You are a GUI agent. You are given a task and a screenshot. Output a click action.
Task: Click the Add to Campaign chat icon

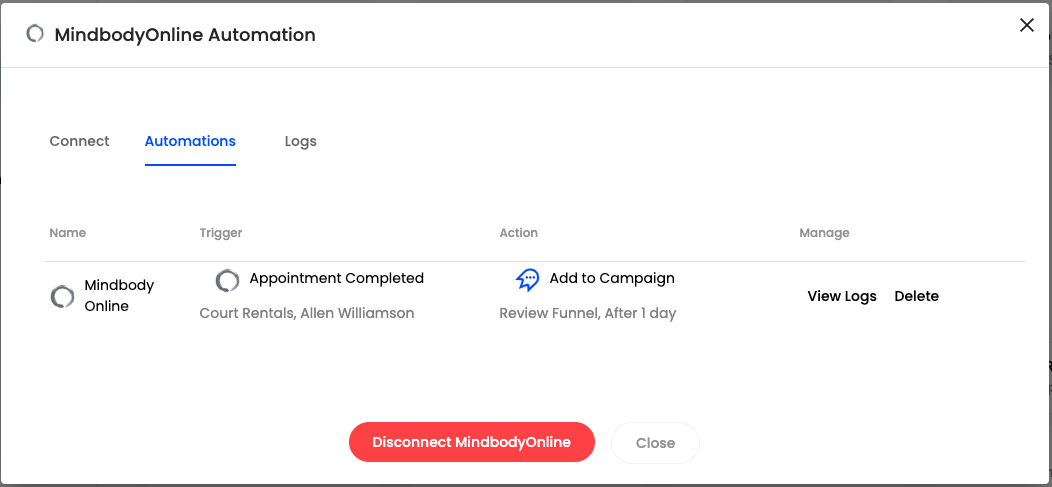coord(527,280)
